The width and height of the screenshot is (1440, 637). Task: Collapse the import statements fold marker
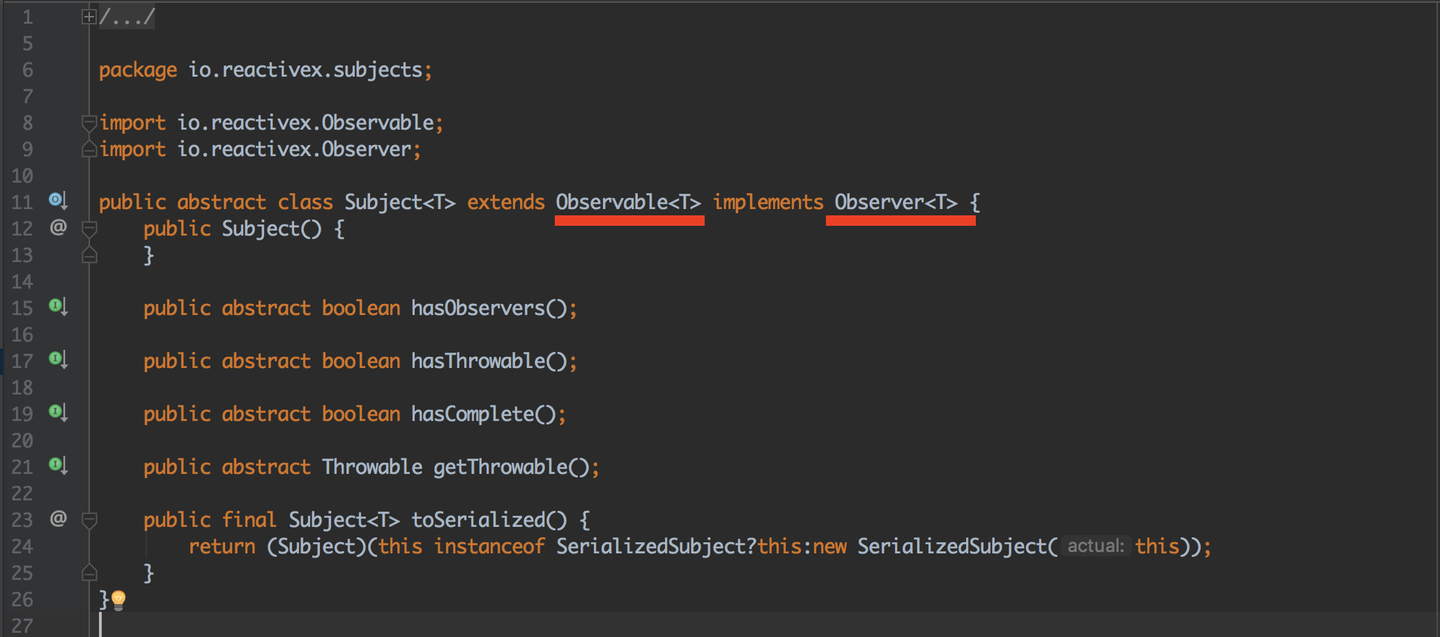[89, 123]
